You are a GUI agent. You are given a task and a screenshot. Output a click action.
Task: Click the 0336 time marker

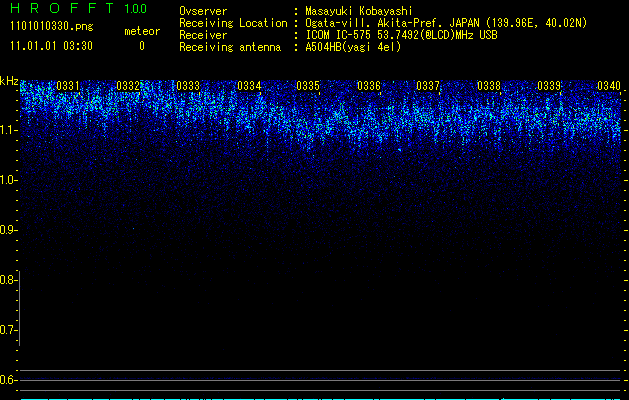(369, 86)
